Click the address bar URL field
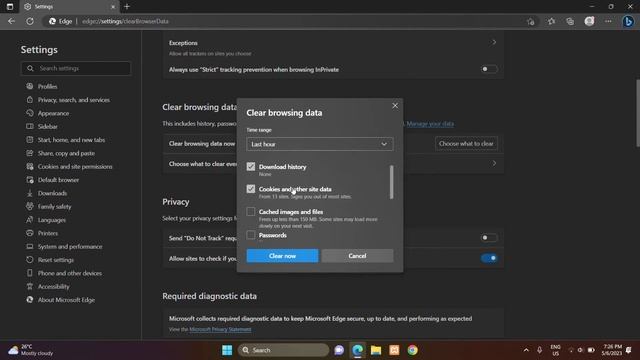640x360 pixels. pyautogui.click(x=286, y=21)
